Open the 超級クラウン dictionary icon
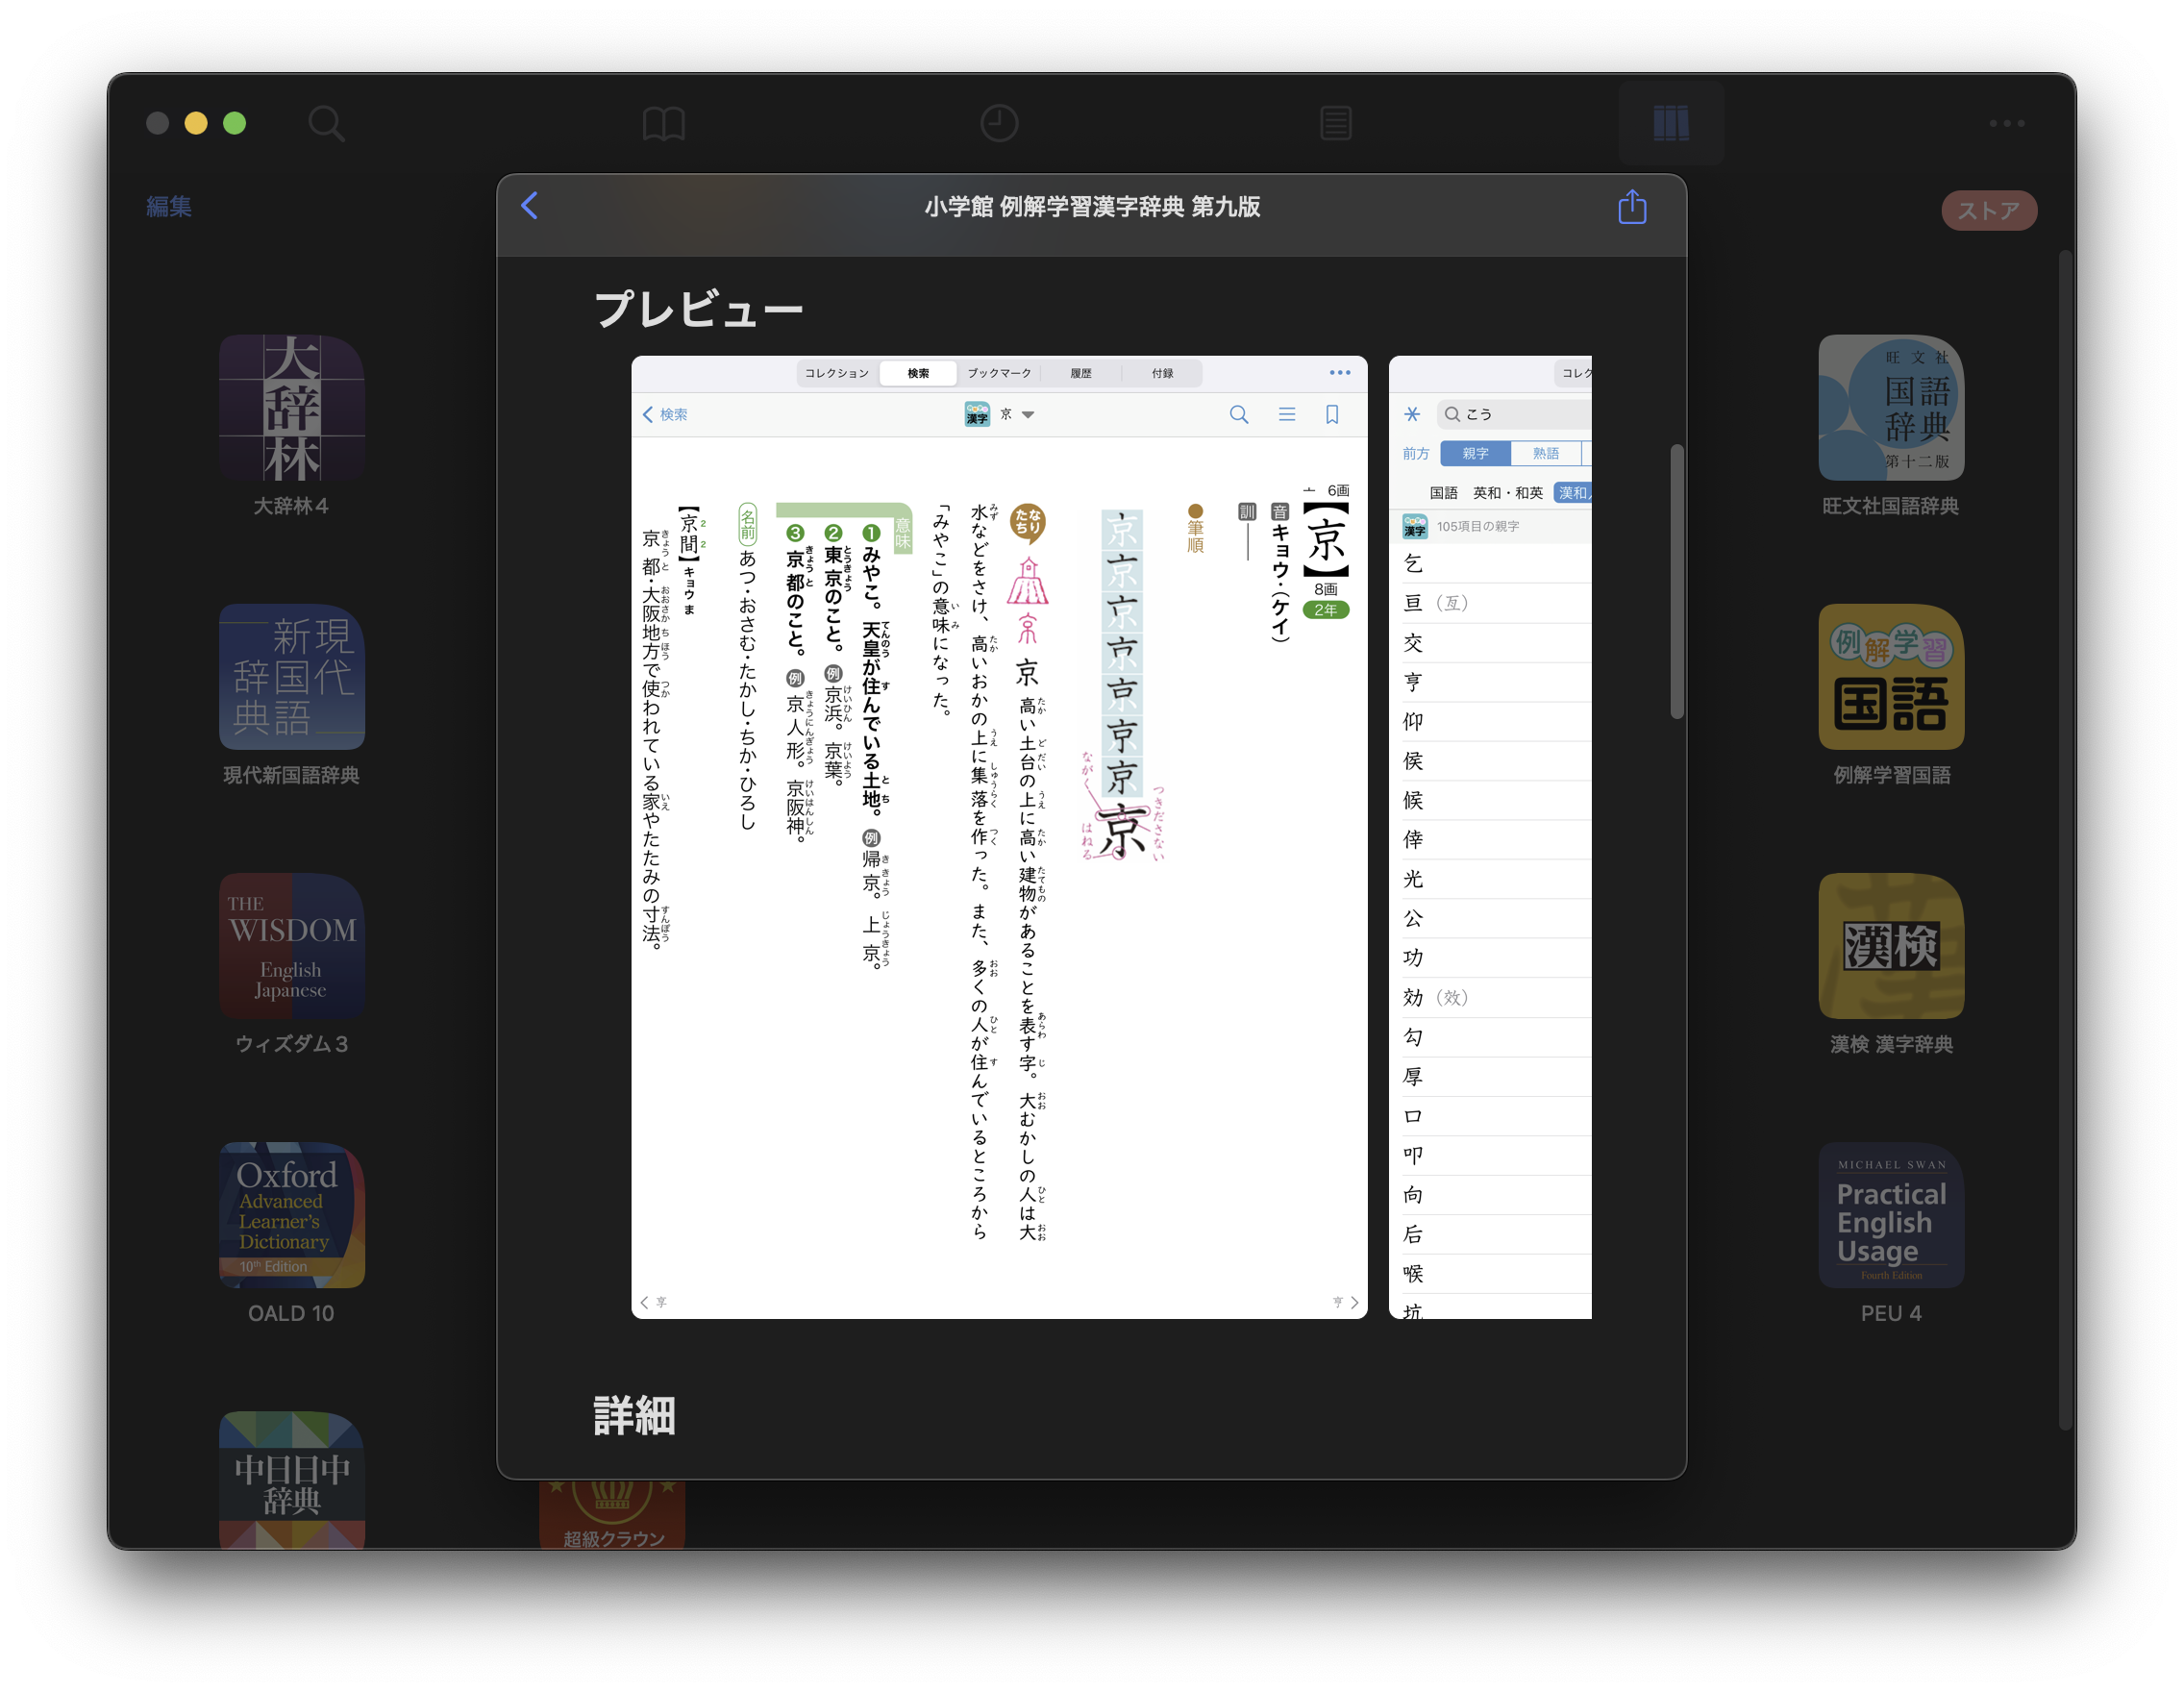The height and width of the screenshot is (1692, 2184). click(x=612, y=1515)
